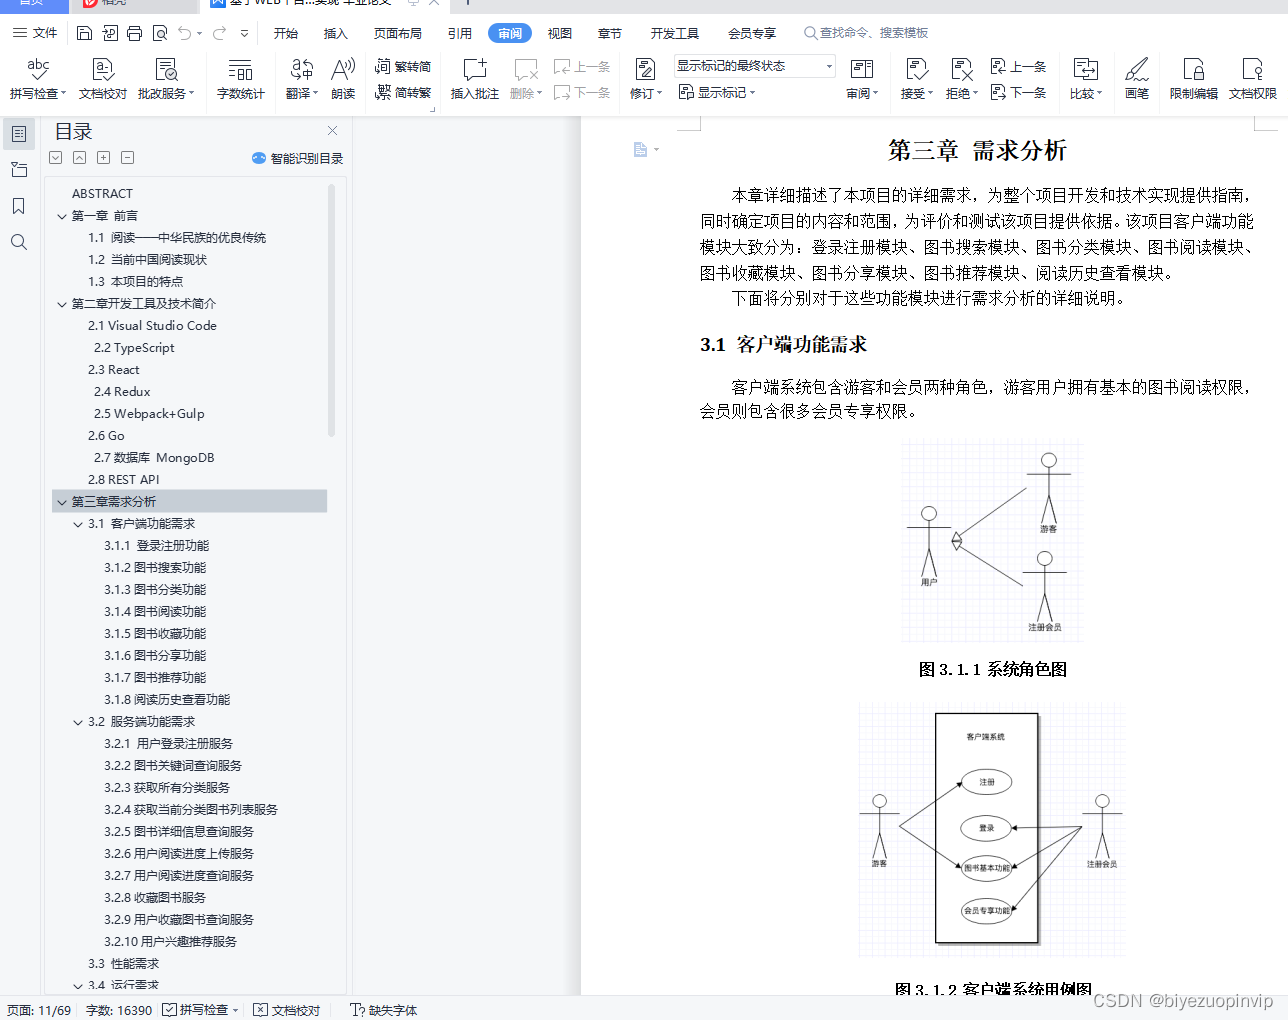The image size is (1288, 1020).
Task: Run 文档校对 document proofreading
Action: click(102, 78)
